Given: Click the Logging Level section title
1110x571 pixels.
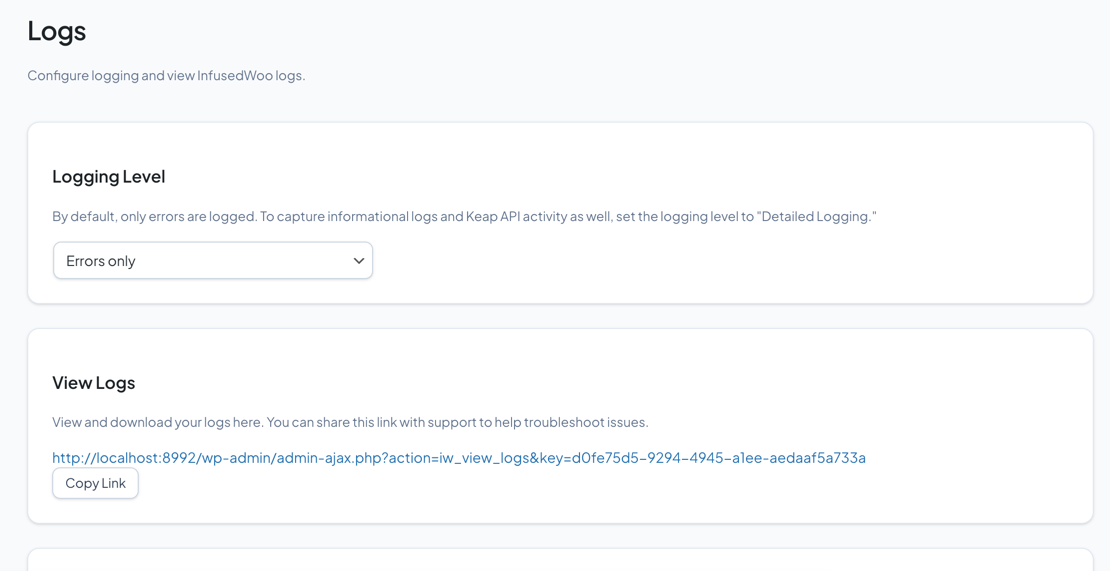Looking at the screenshot, I should pos(109,177).
